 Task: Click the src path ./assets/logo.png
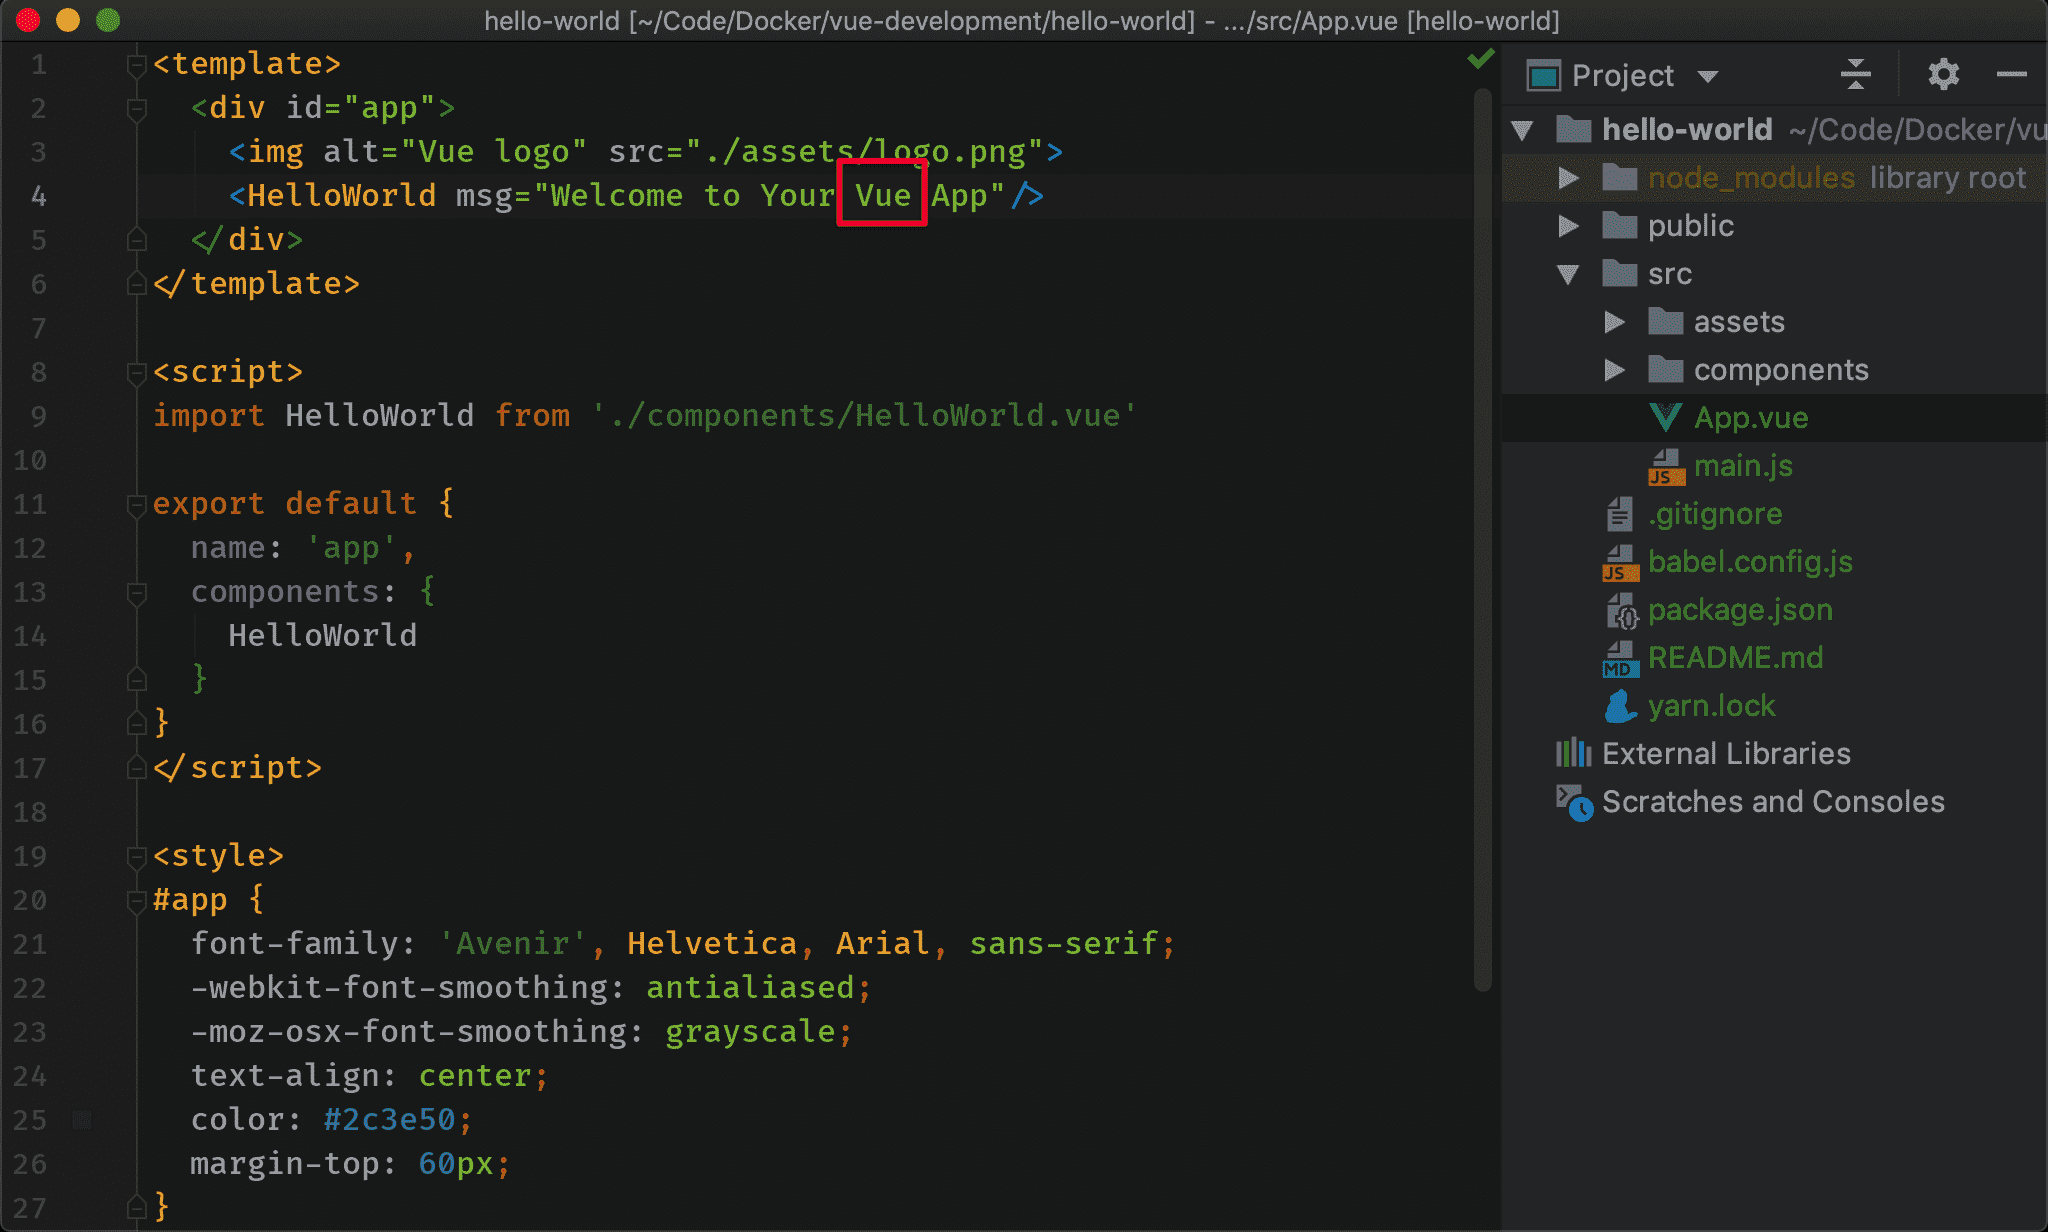(x=866, y=152)
